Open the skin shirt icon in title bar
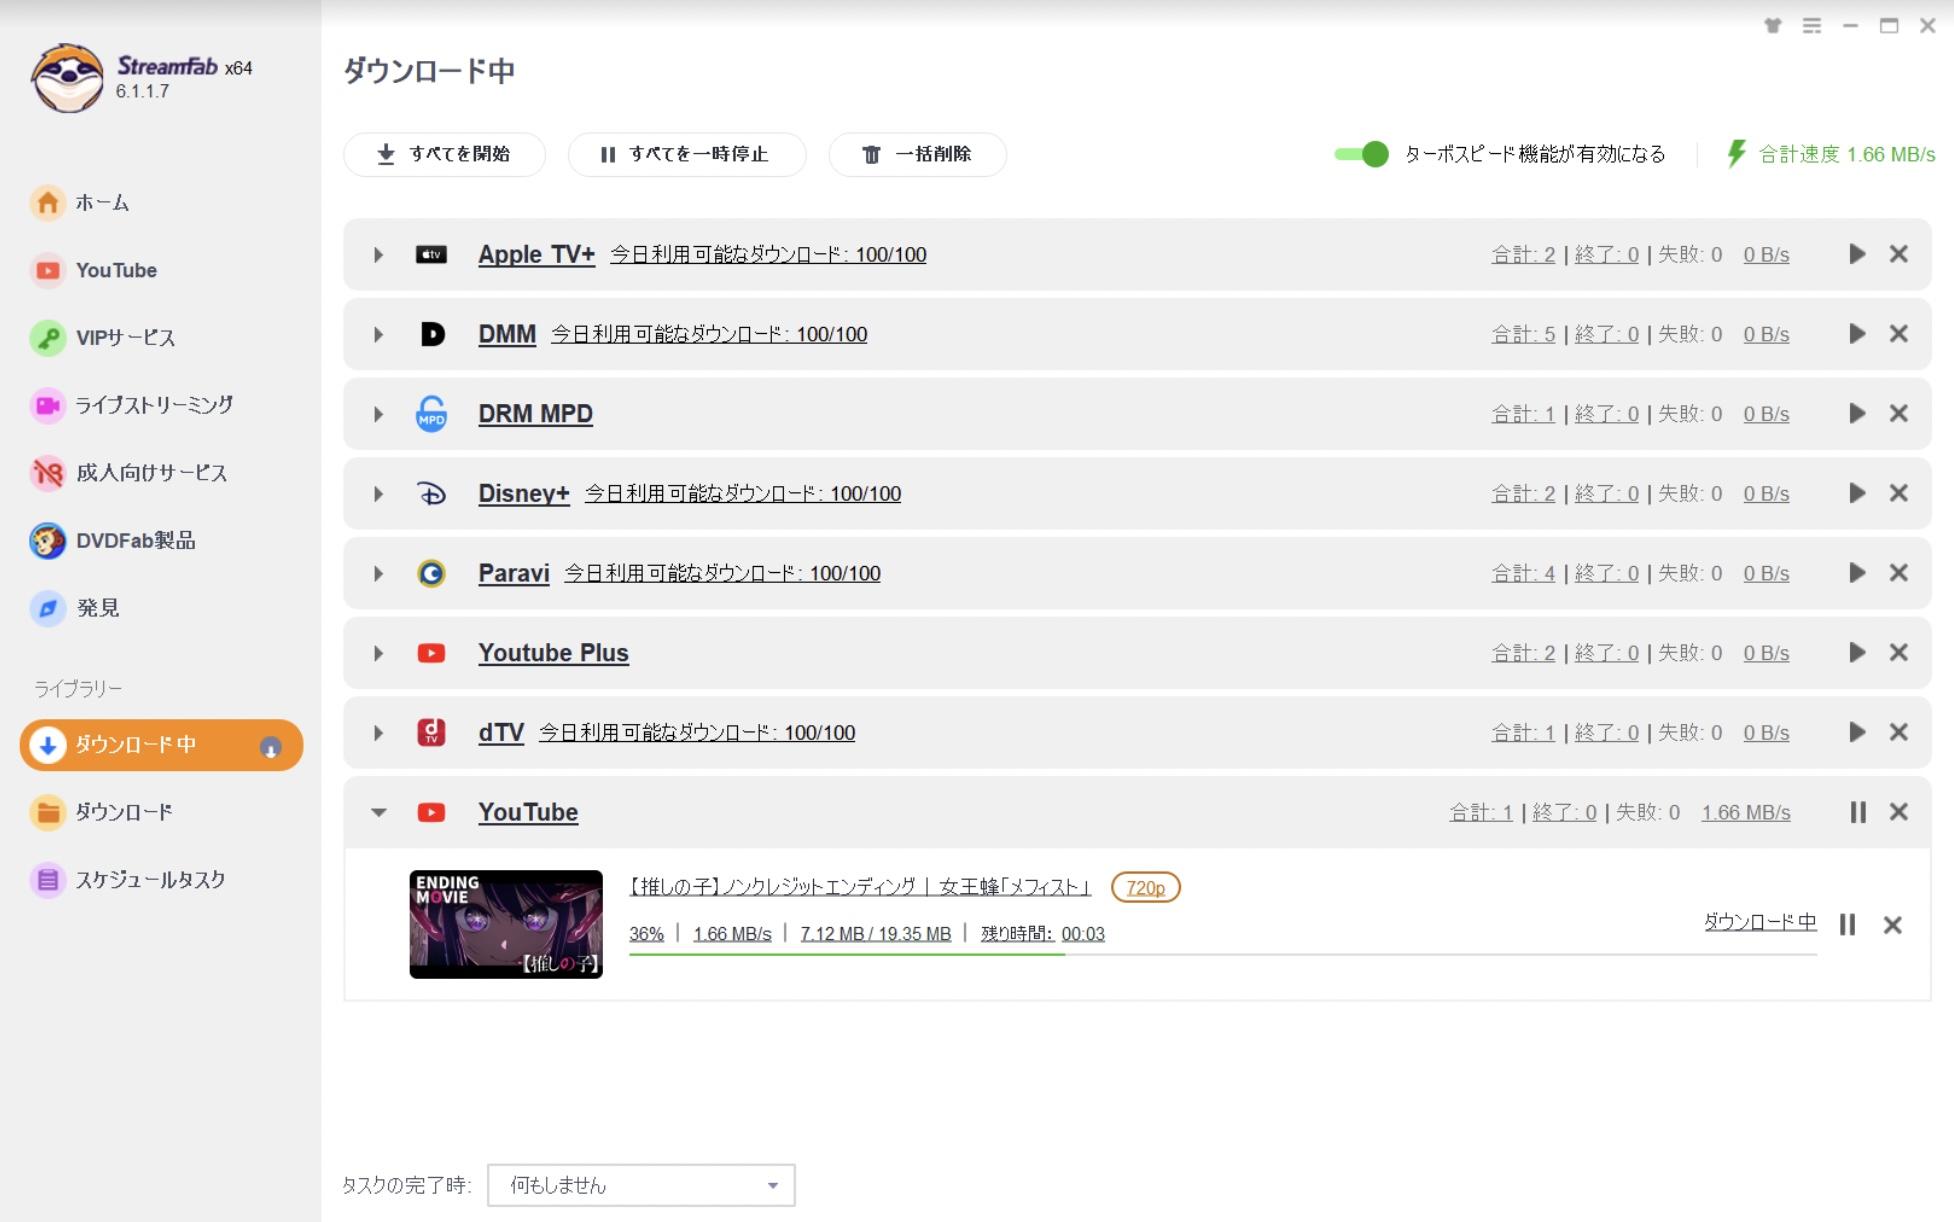Image resolution: width=1954 pixels, height=1222 pixels. click(x=1772, y=26)
